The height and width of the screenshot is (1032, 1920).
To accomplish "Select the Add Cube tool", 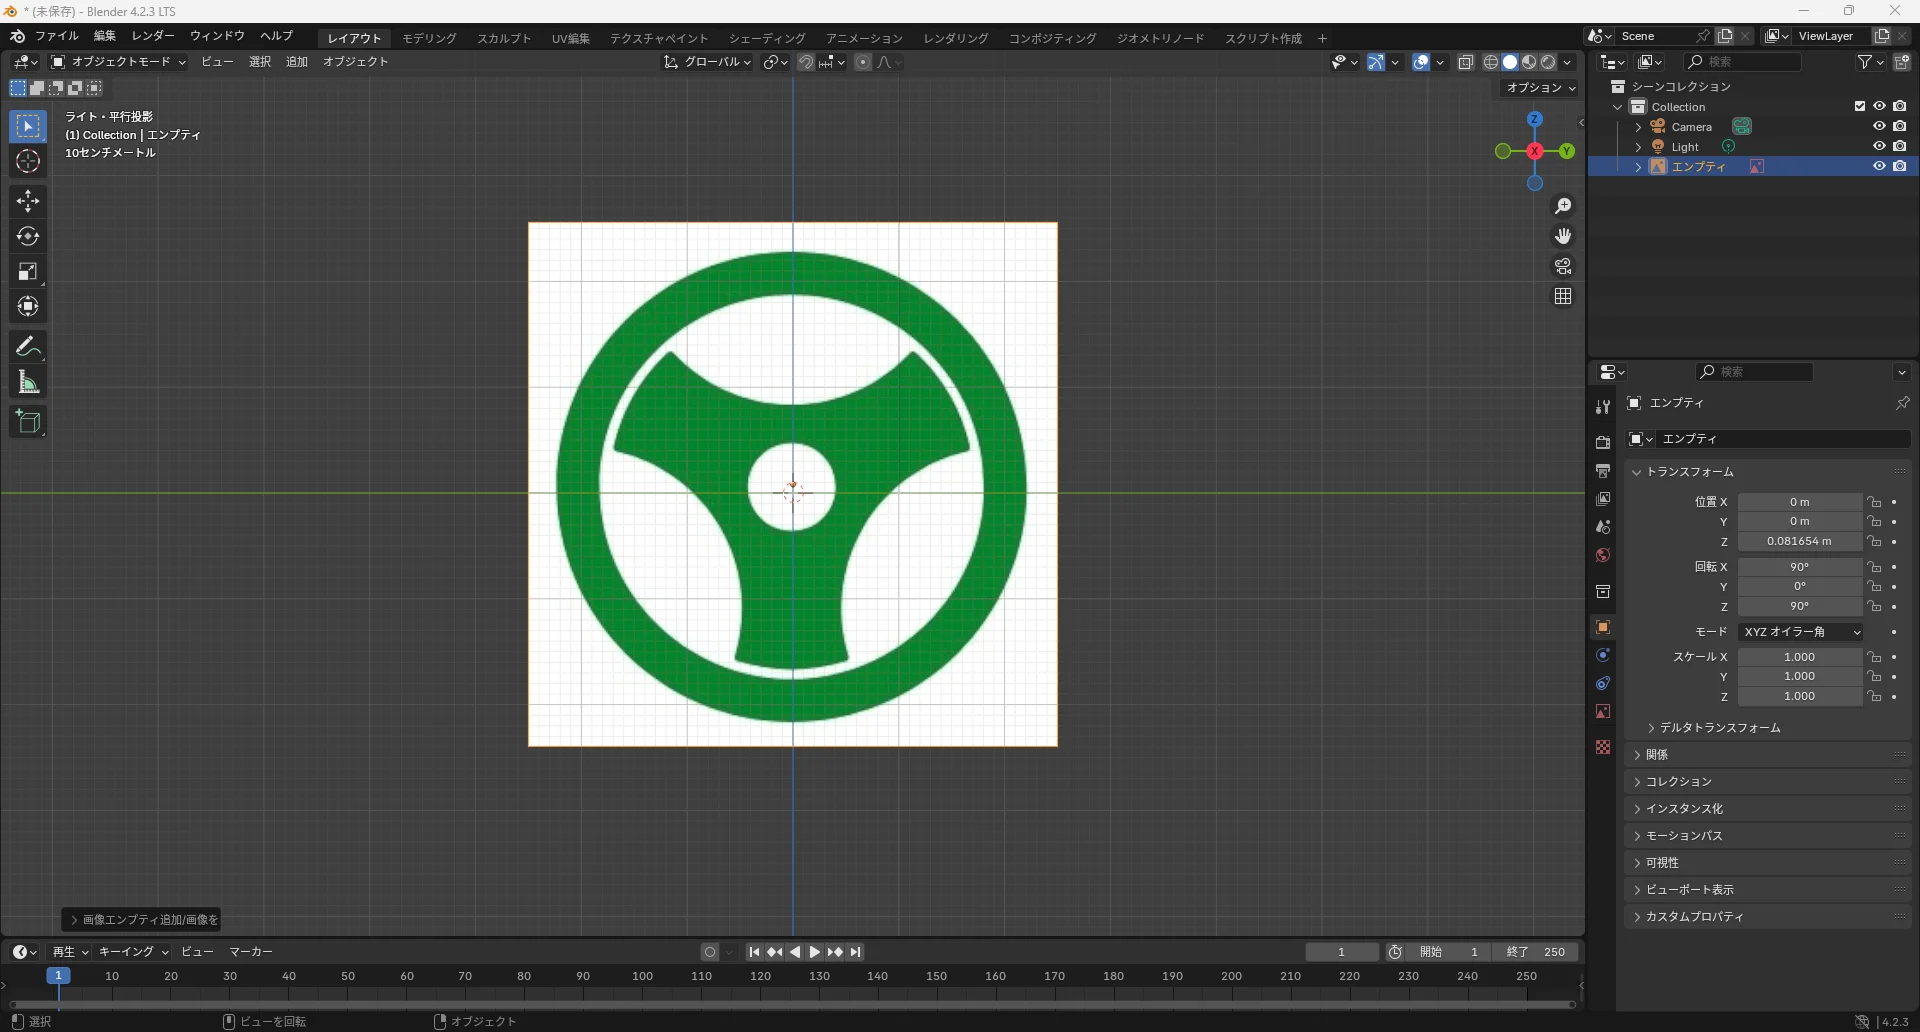I will tap(28, 421).
